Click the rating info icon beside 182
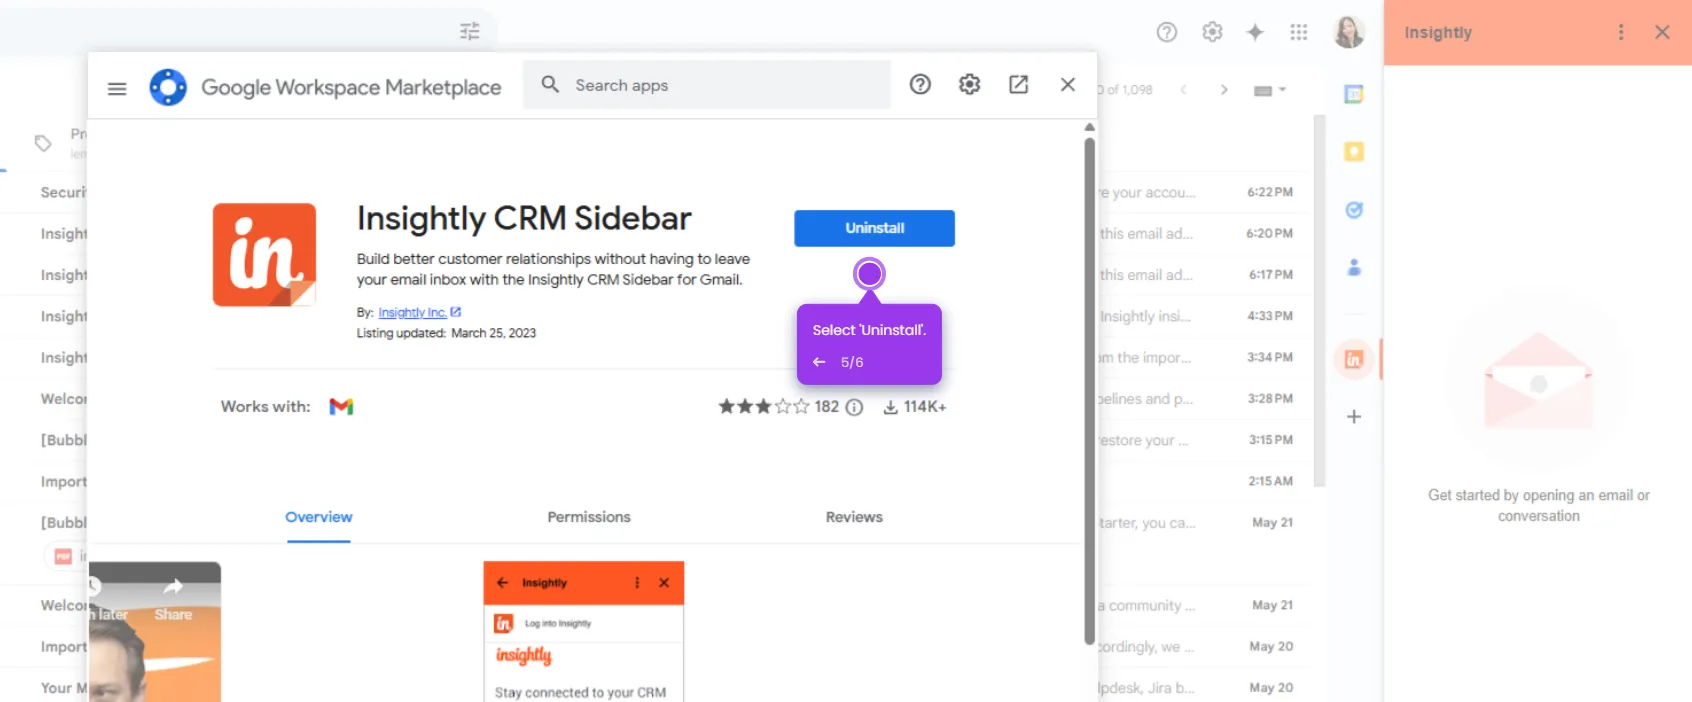The width and height of the screenshot is (1692, 702). click(854, 407)
